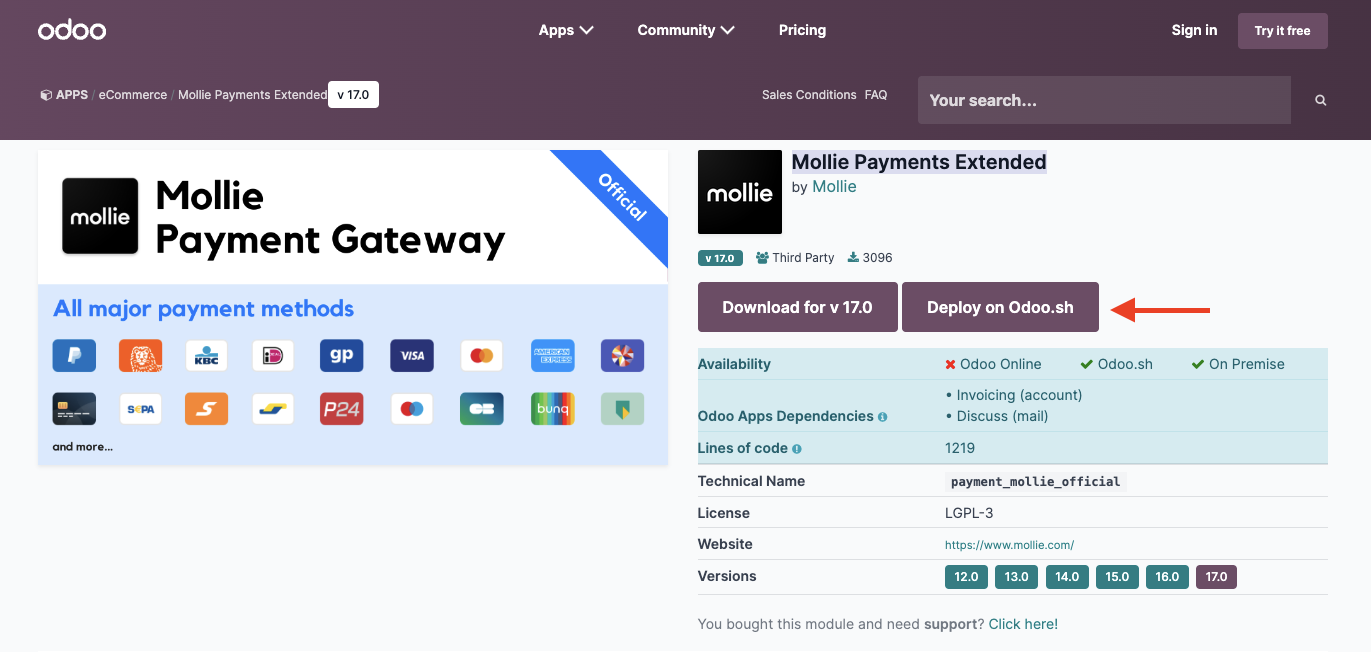Click the technical name payment_mollie_official
This screenshot has height=652, width=1371.
click(1035, 482)
